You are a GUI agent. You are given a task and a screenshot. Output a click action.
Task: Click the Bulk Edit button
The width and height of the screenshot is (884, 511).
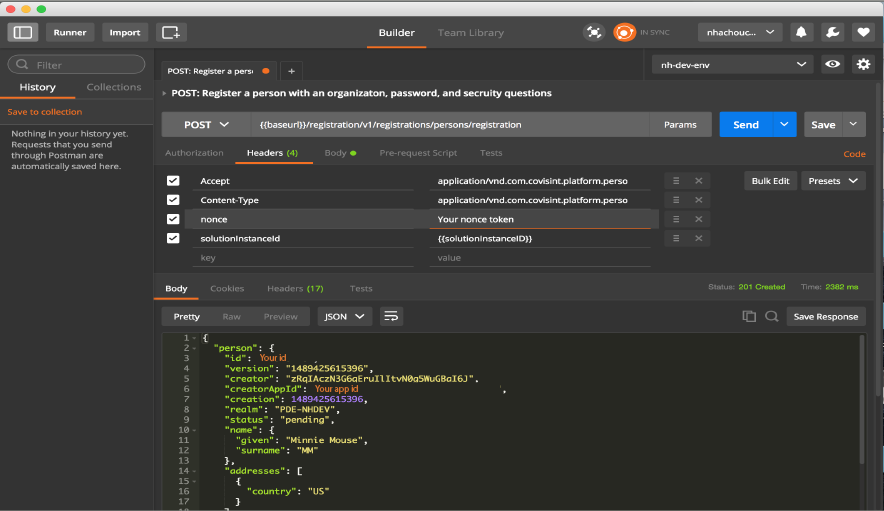click(x=770, y=181)
